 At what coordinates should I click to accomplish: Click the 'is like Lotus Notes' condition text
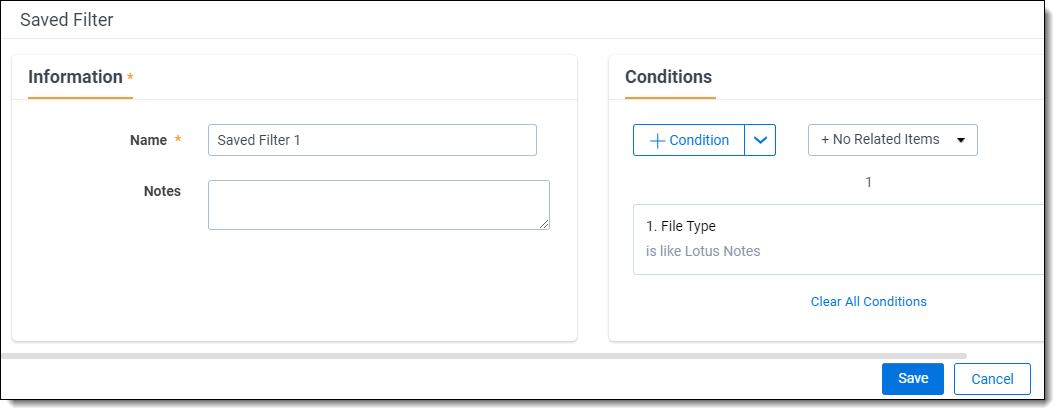pos(703,251)
